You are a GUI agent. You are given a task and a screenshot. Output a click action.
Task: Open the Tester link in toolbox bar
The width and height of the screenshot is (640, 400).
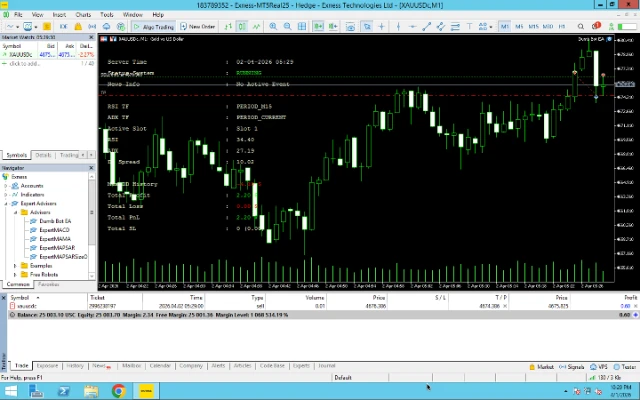(625, 367)
